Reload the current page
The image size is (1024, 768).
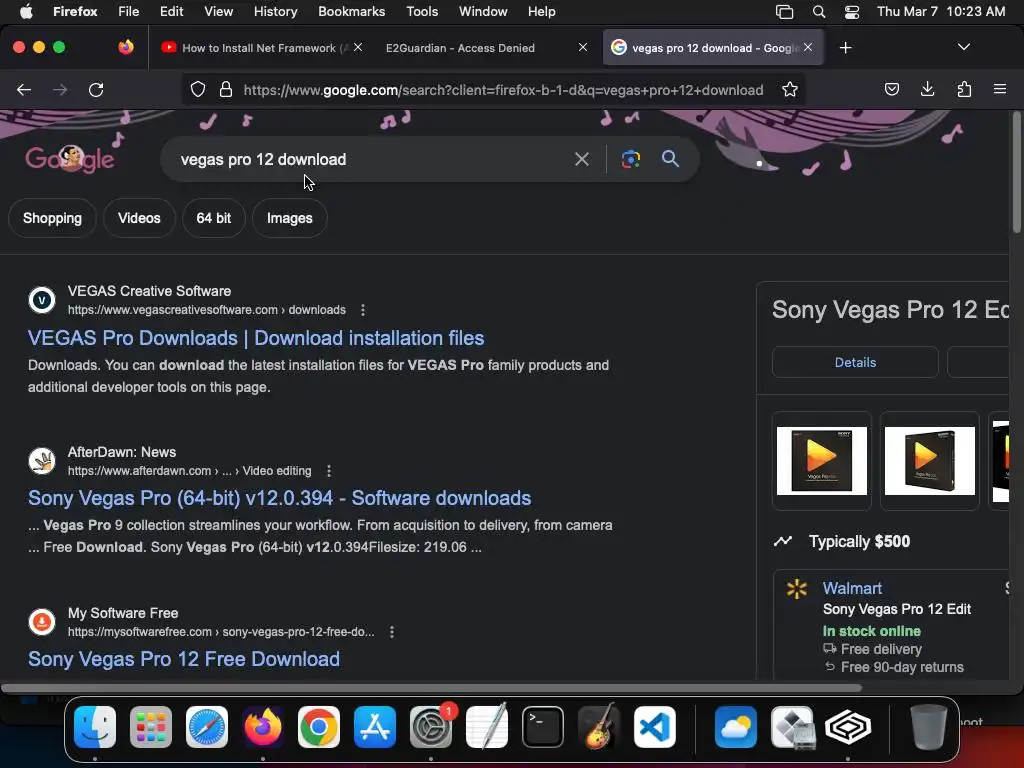pyautogui.click(x=96, y=89)
